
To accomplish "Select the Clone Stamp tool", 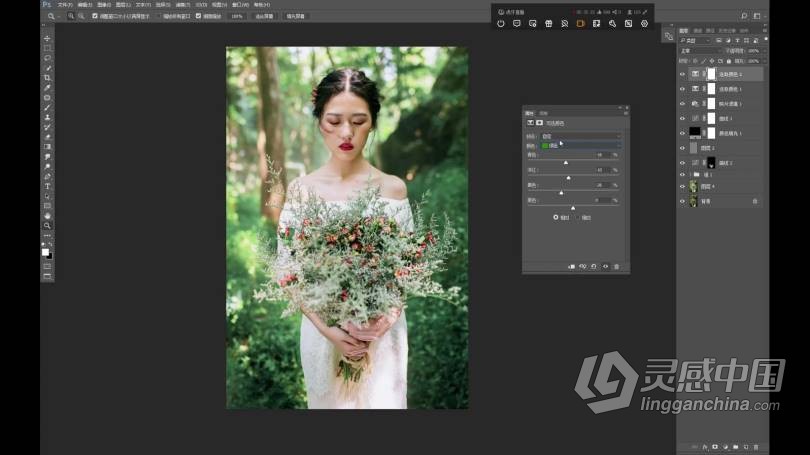I will coord(47,117).
